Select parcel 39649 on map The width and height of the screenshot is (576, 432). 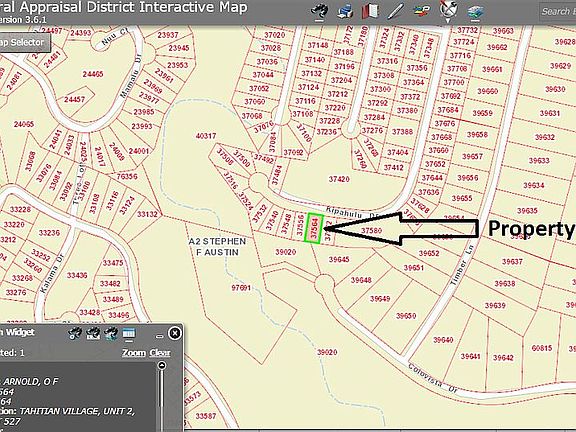pos(380,299)
